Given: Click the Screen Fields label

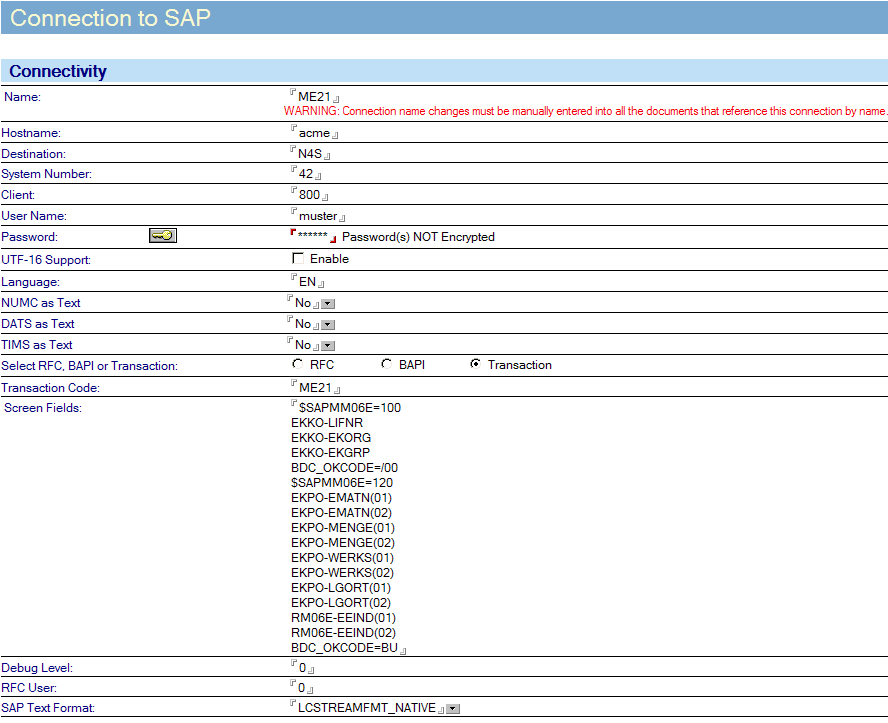Looking at the screenshot, I should [x=42, y=408].
